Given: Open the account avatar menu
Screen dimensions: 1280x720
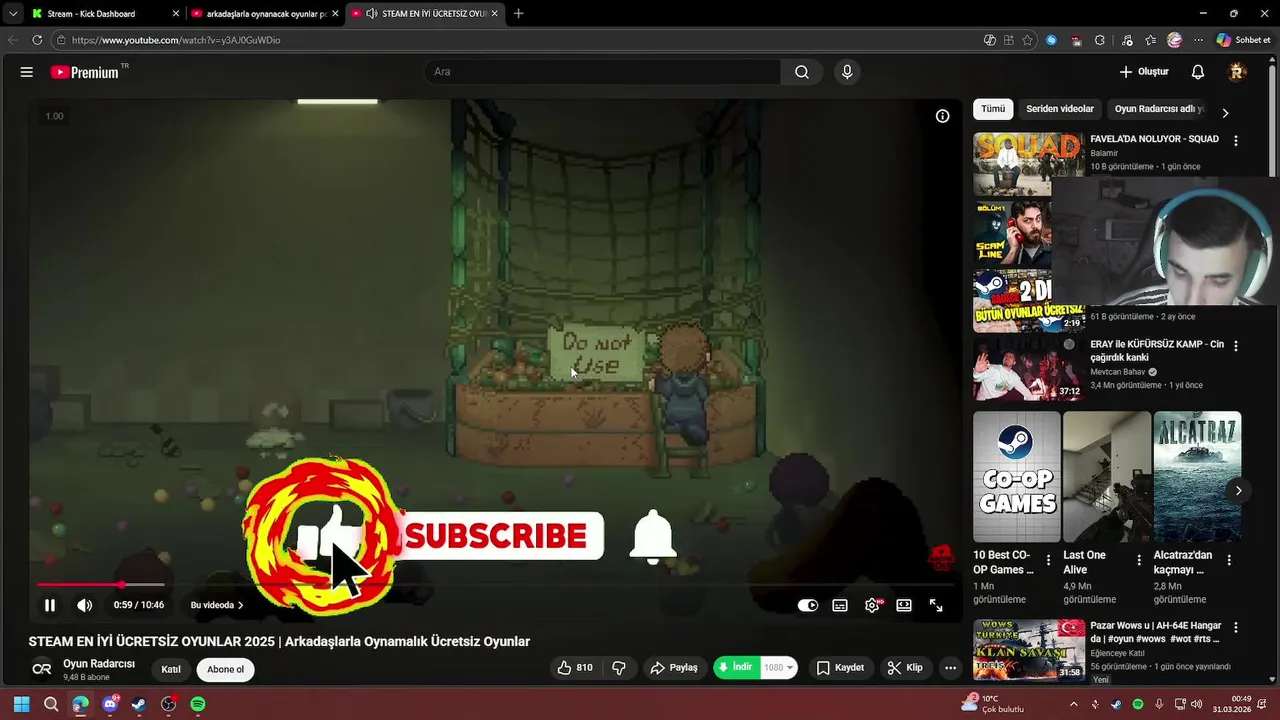Looking at the screenshot, I should (1237, 72).
